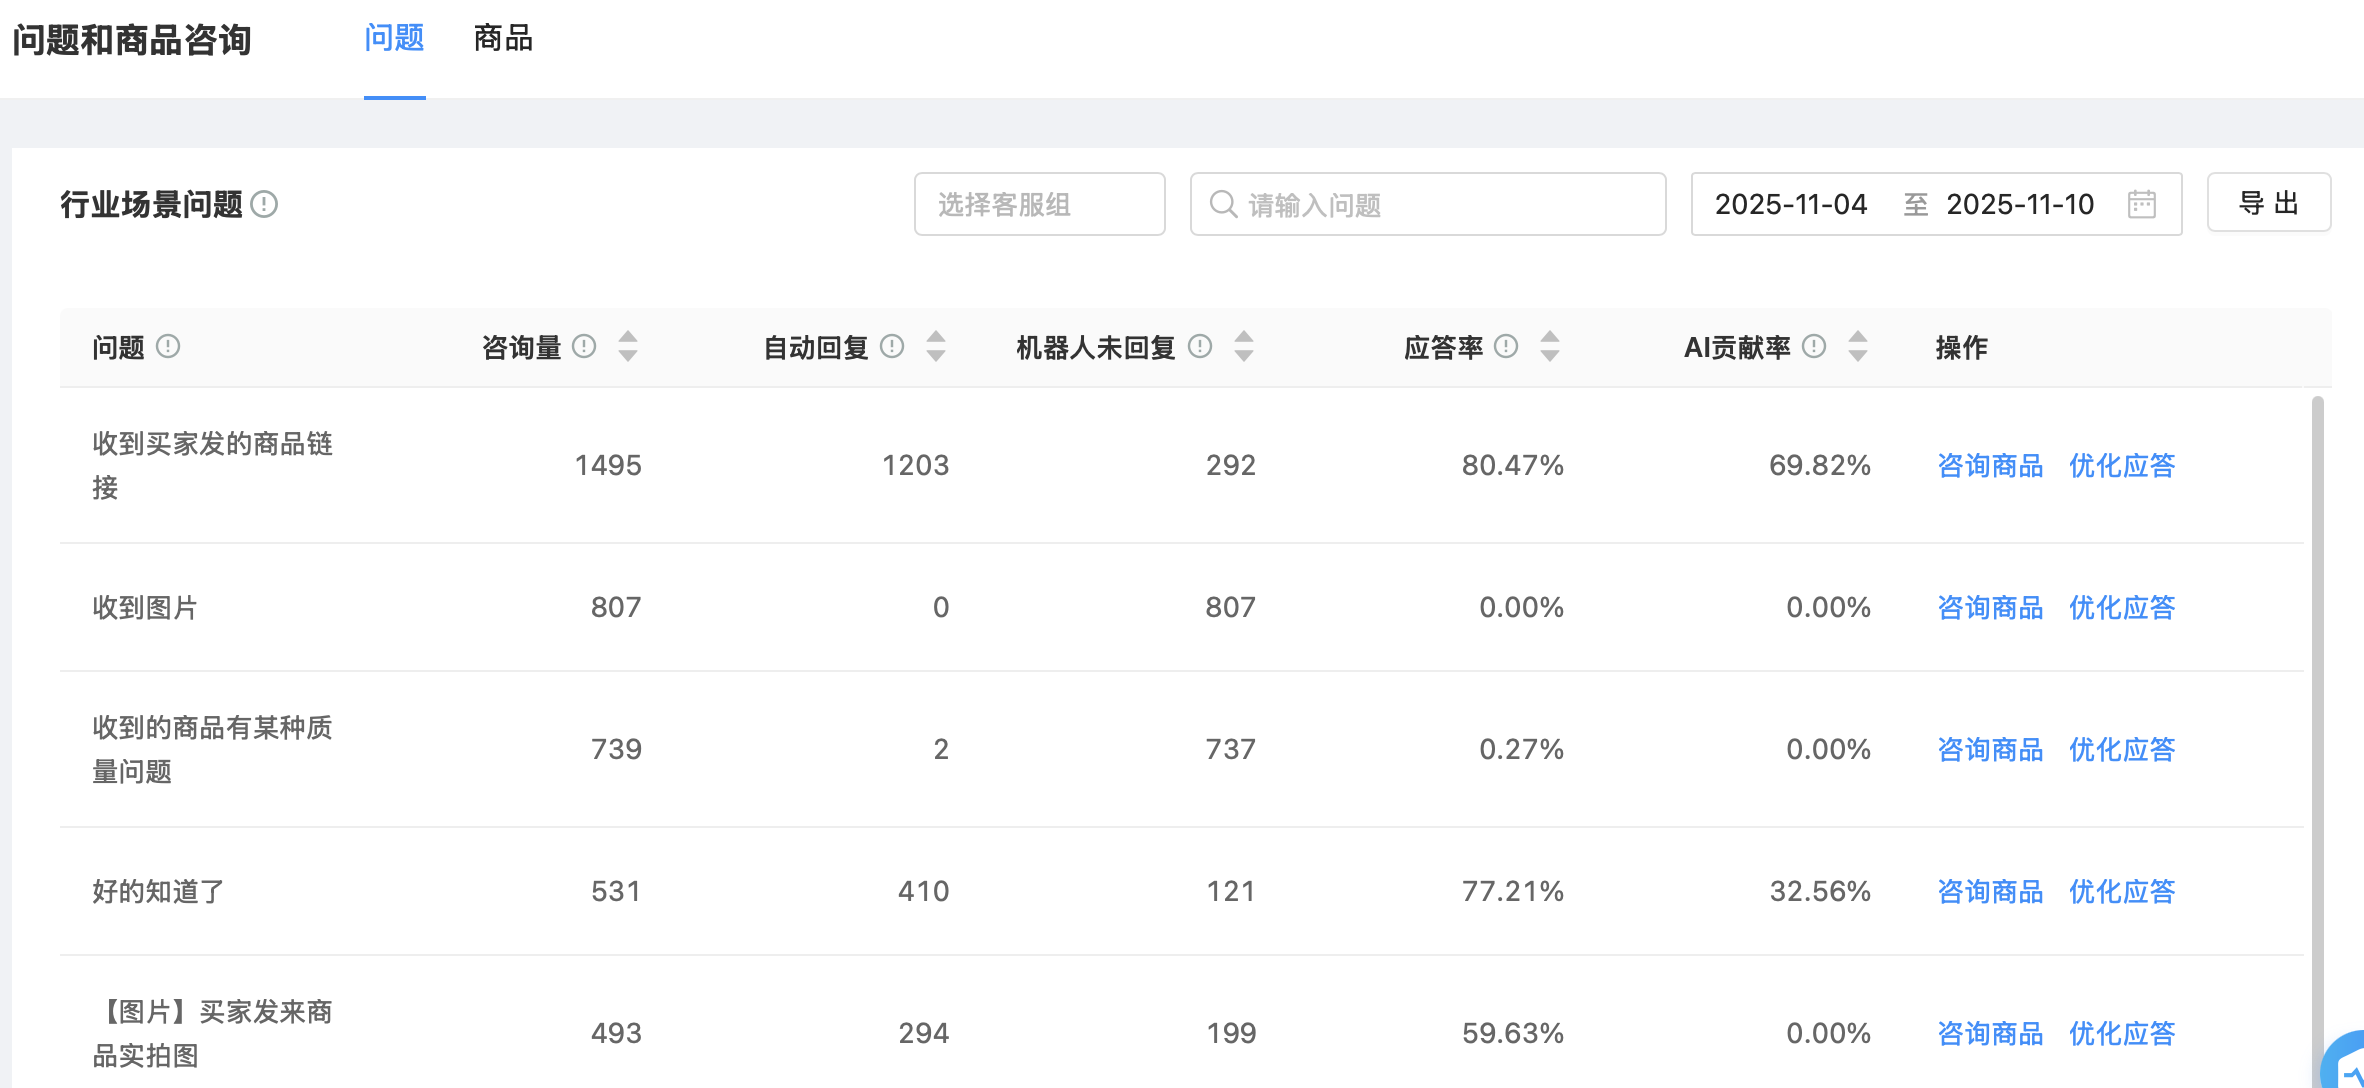The width and height of the screenshot is (2364, 1088).
Task: Open 优化应答 for 收到图片 row
Action: pos(2122,607)
